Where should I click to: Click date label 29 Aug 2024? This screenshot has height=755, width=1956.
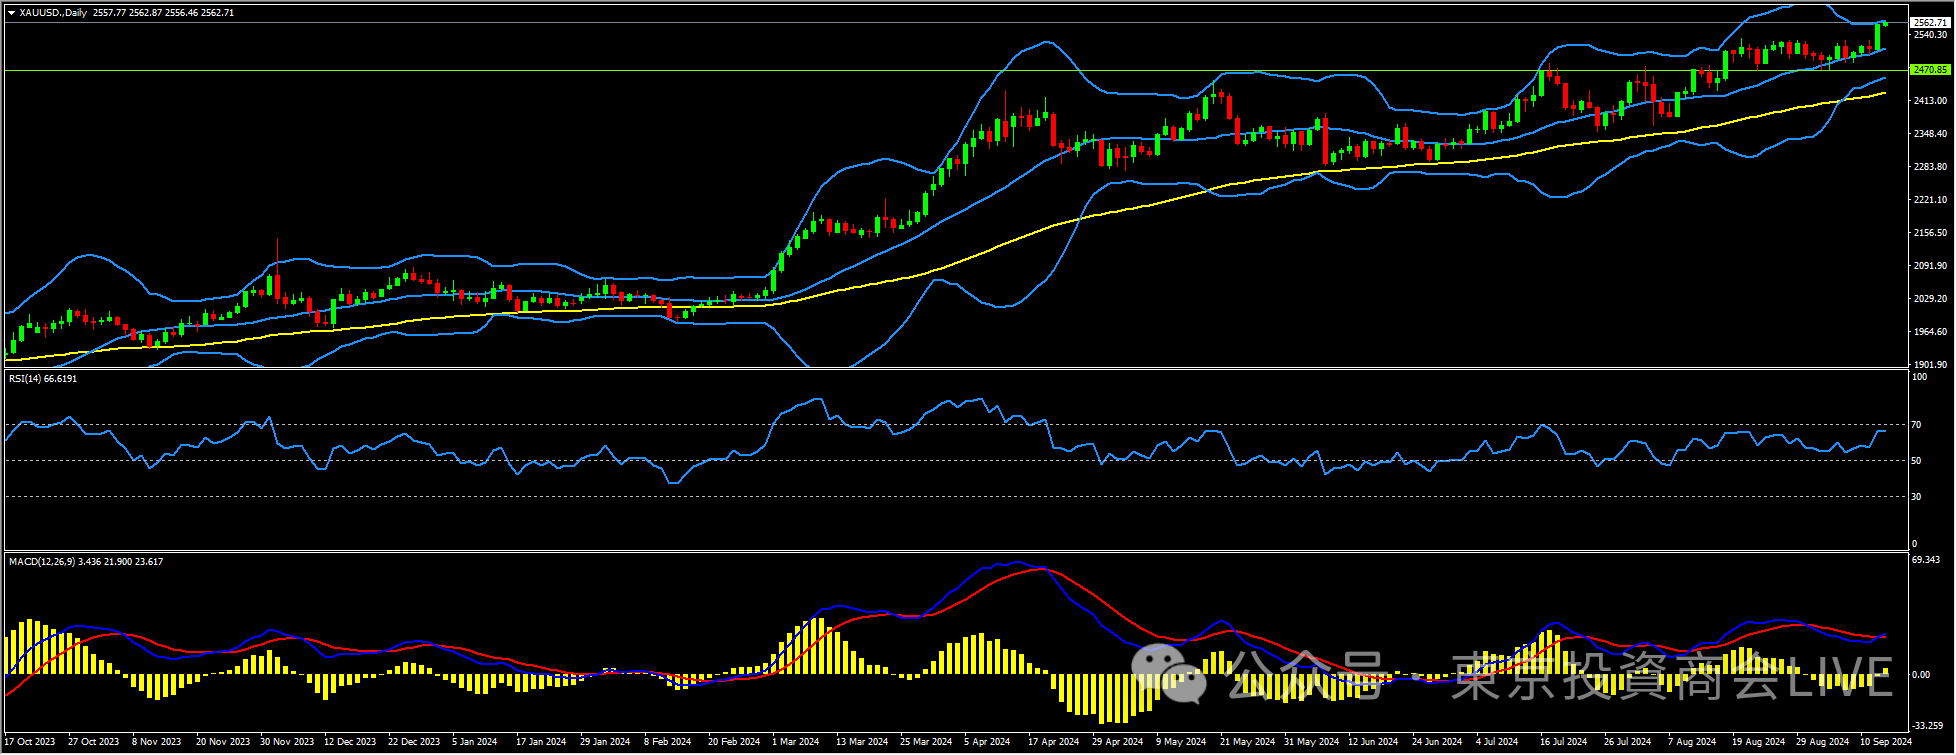[x=1823, y=742]
